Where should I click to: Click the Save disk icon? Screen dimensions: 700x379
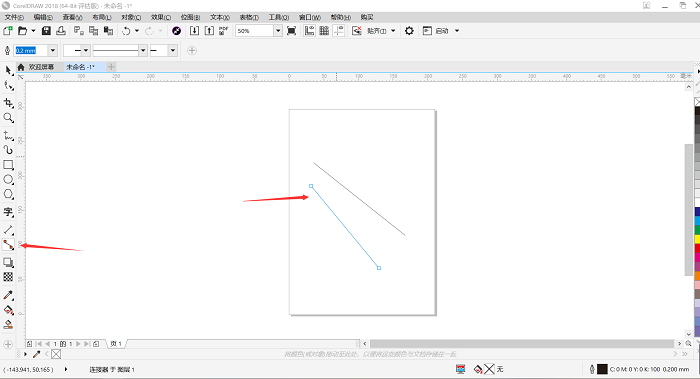(46, 31)
